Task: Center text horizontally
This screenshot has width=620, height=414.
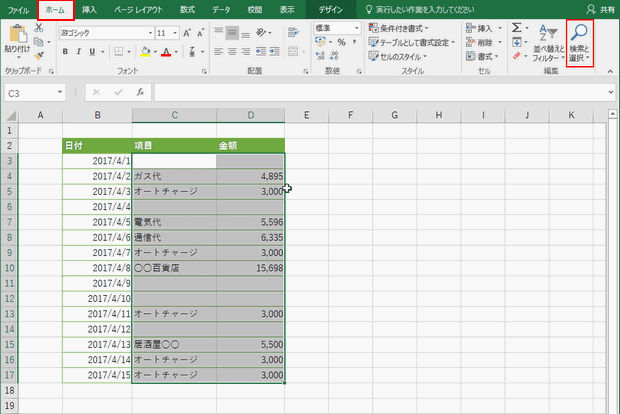Action: (232, 51)
